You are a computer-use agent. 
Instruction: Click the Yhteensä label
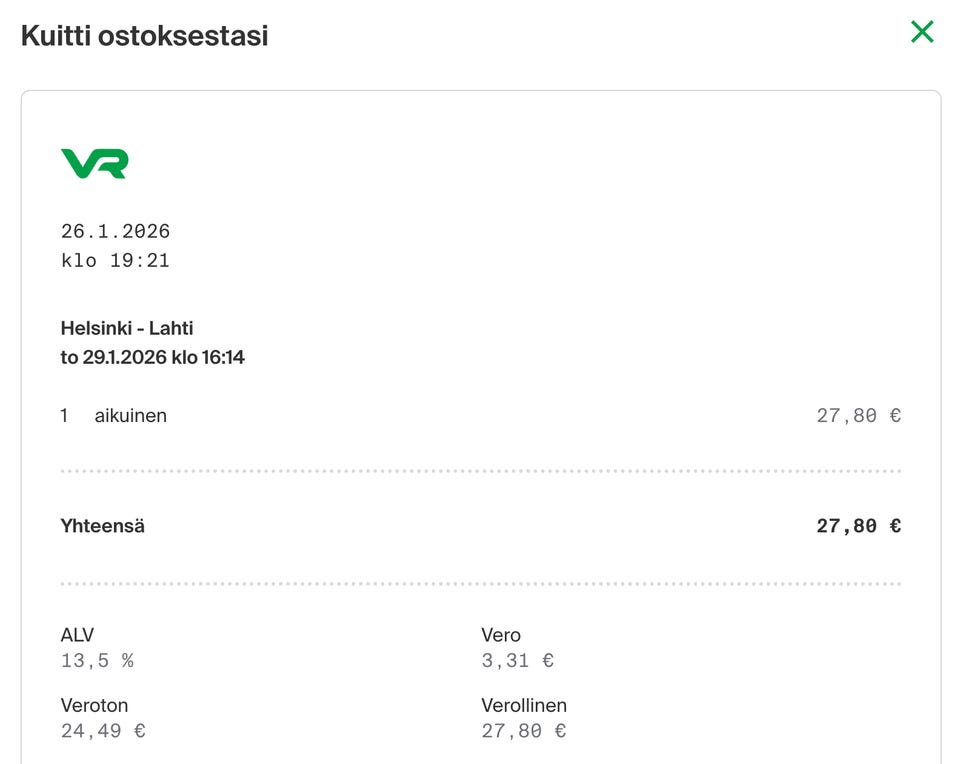point(102,526)
